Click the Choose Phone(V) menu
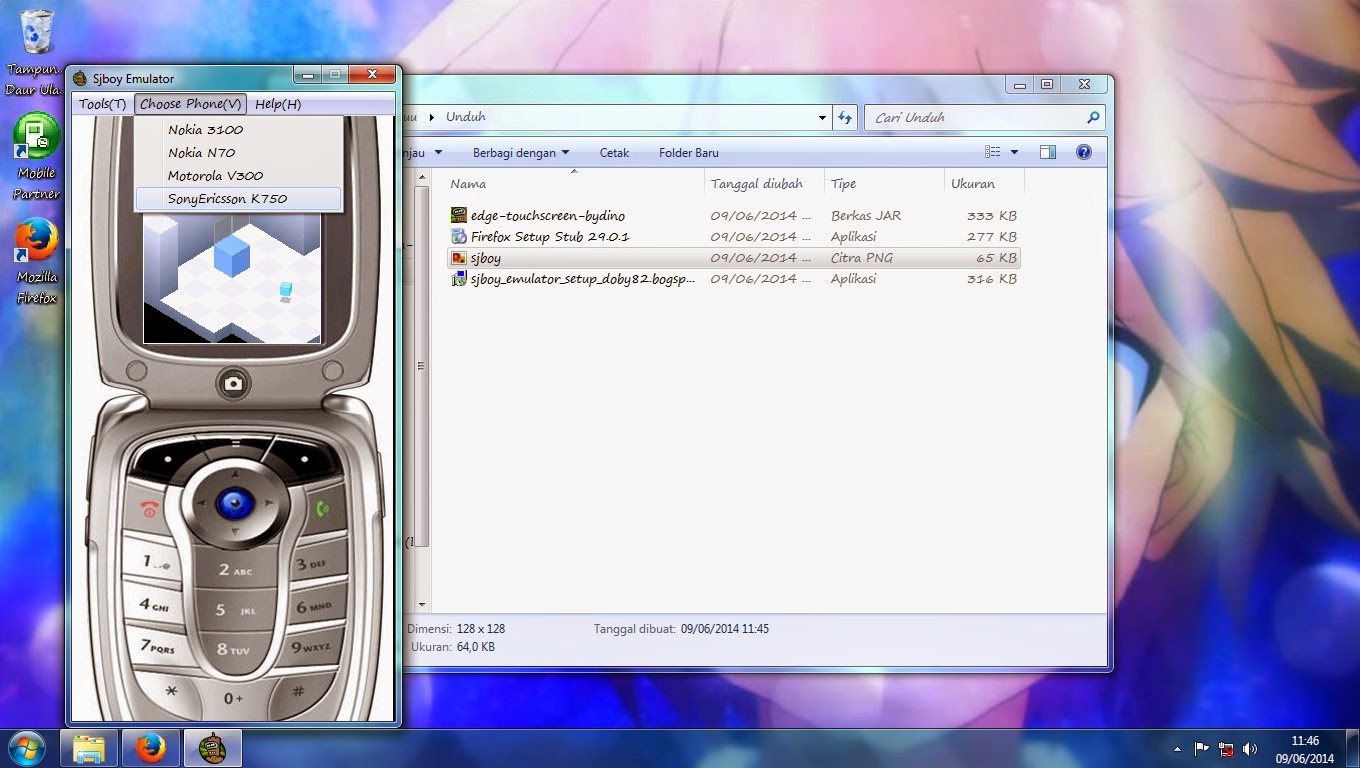 pos(191,104)
